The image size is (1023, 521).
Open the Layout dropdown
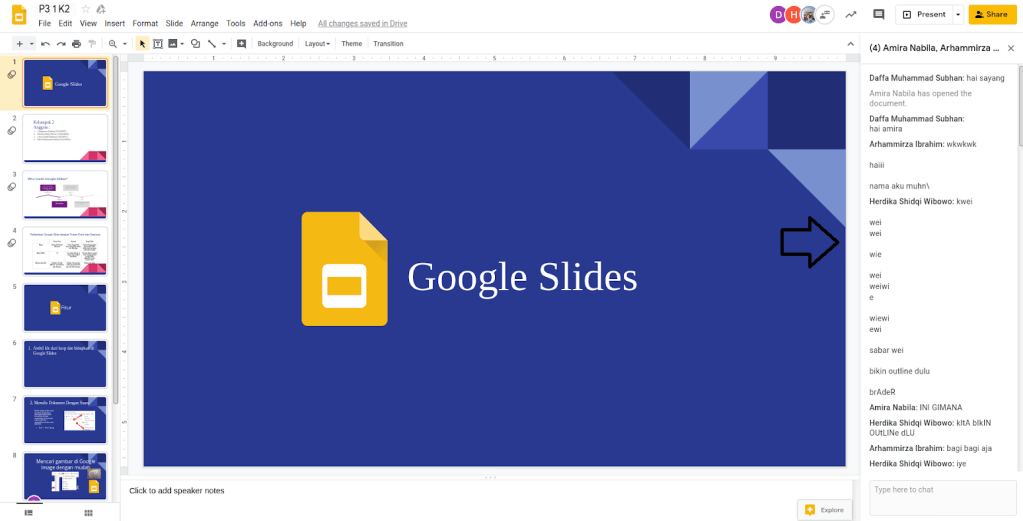click(318, 44)
